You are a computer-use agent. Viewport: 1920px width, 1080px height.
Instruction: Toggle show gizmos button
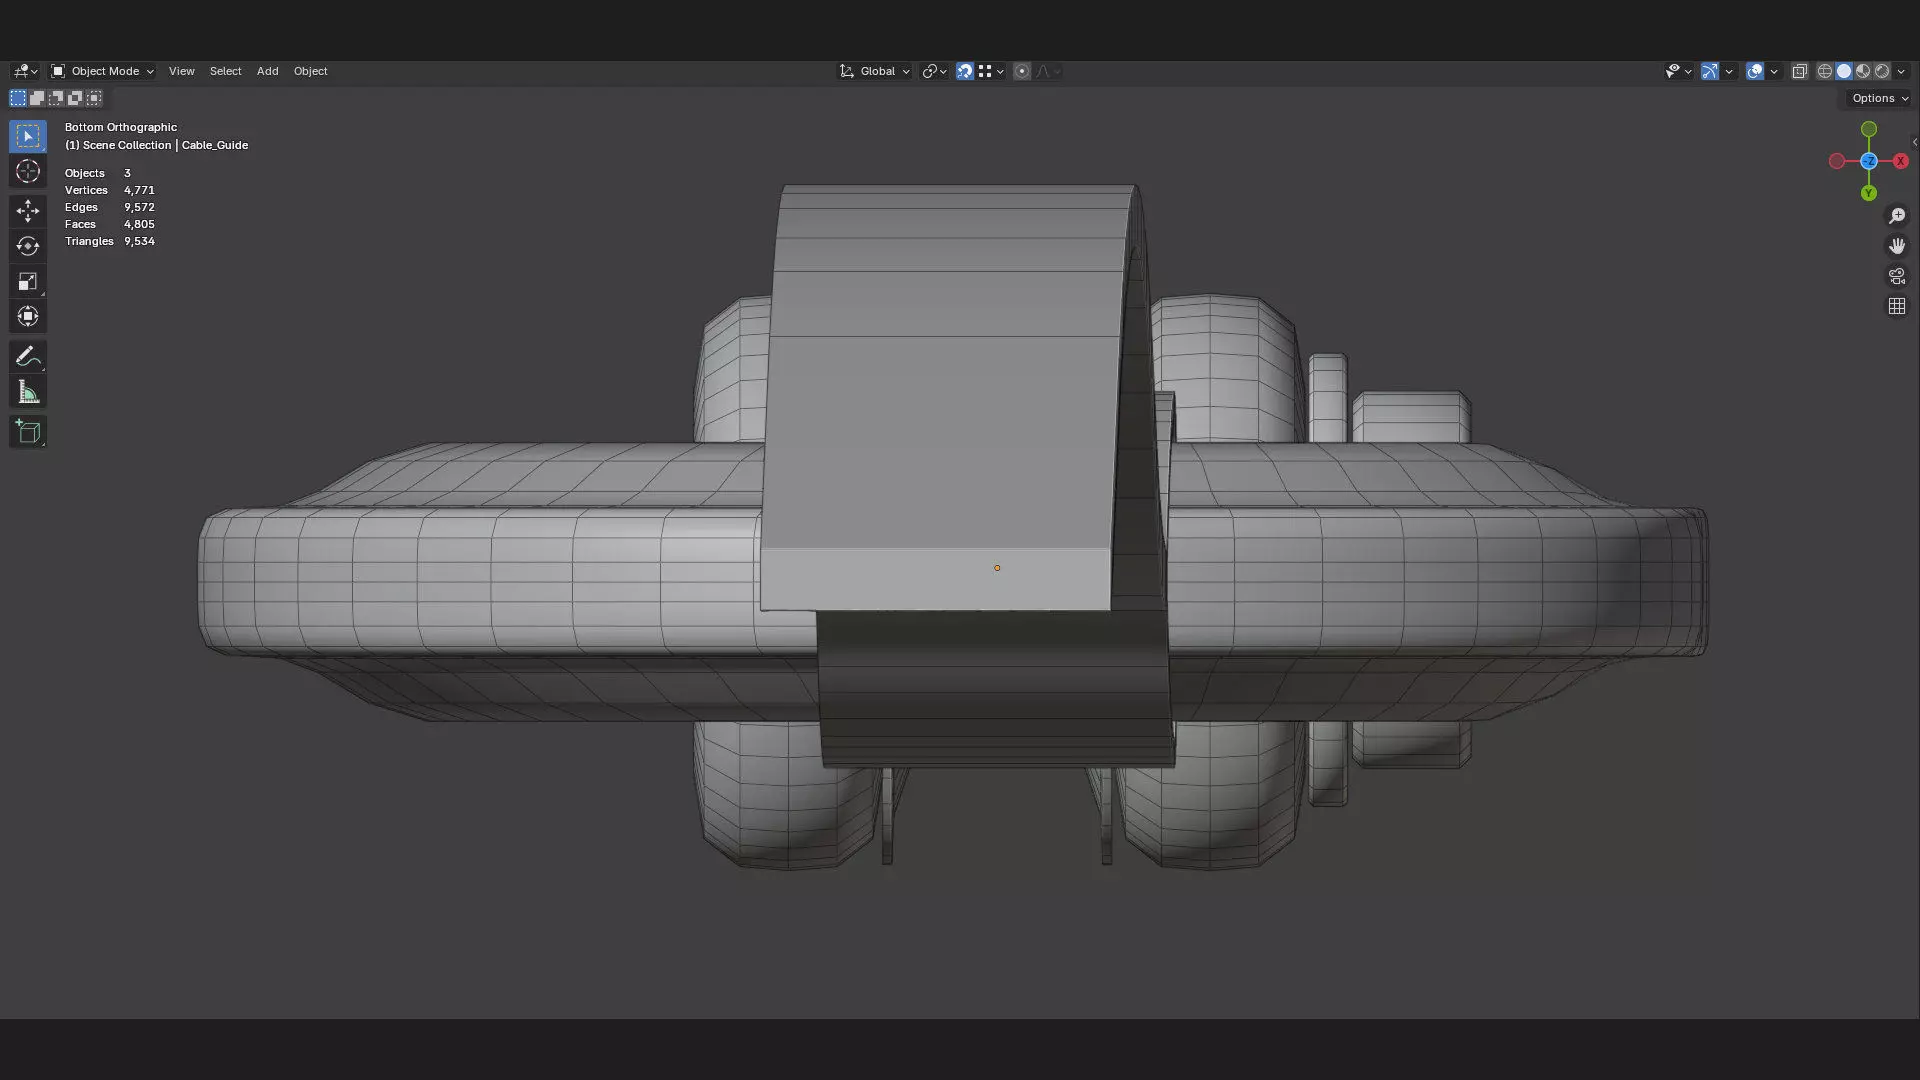(x=1710, y=71)
